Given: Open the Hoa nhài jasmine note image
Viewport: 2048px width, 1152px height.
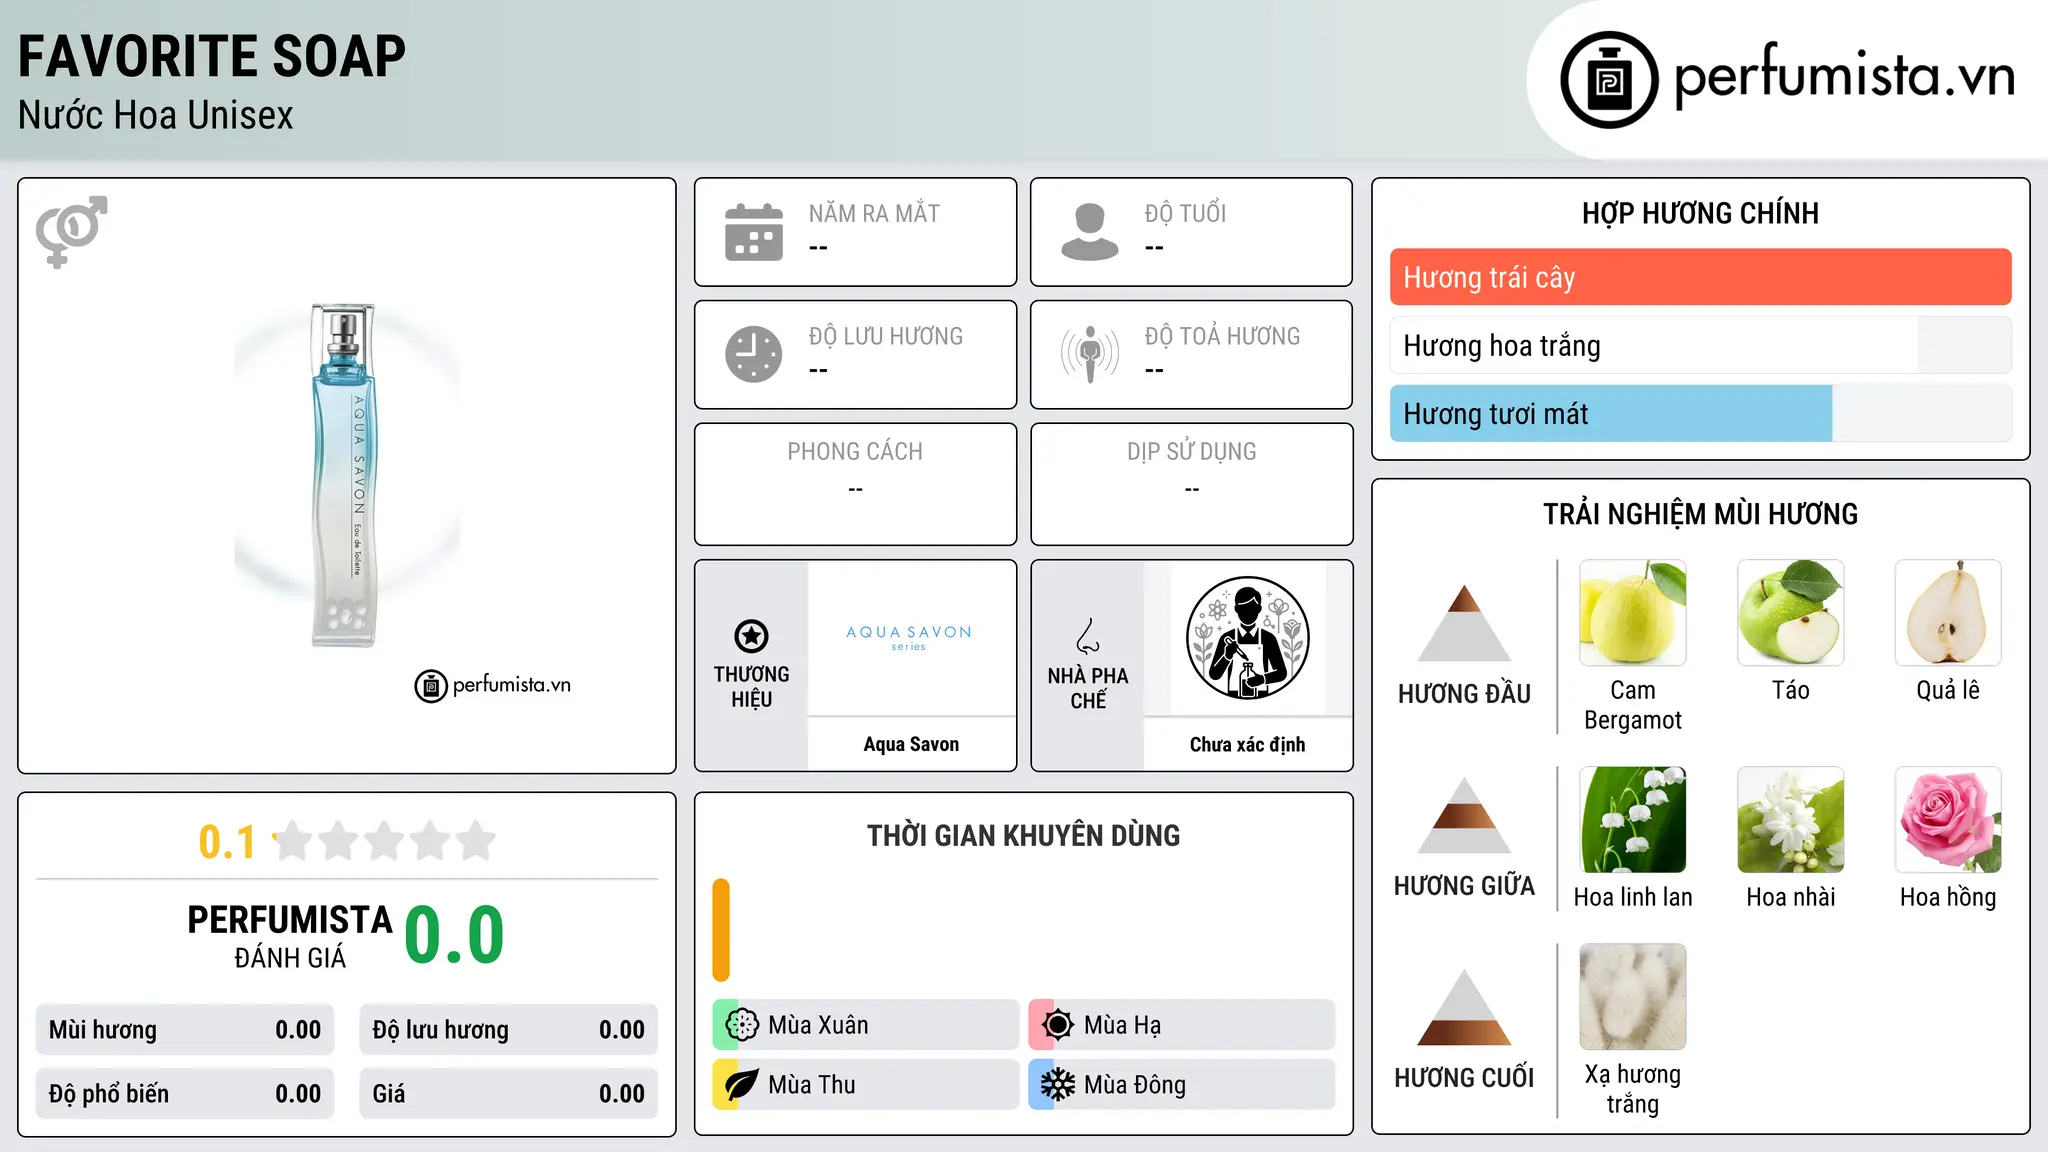Looking at the screenshot, I should click(x=1790, y=820).
